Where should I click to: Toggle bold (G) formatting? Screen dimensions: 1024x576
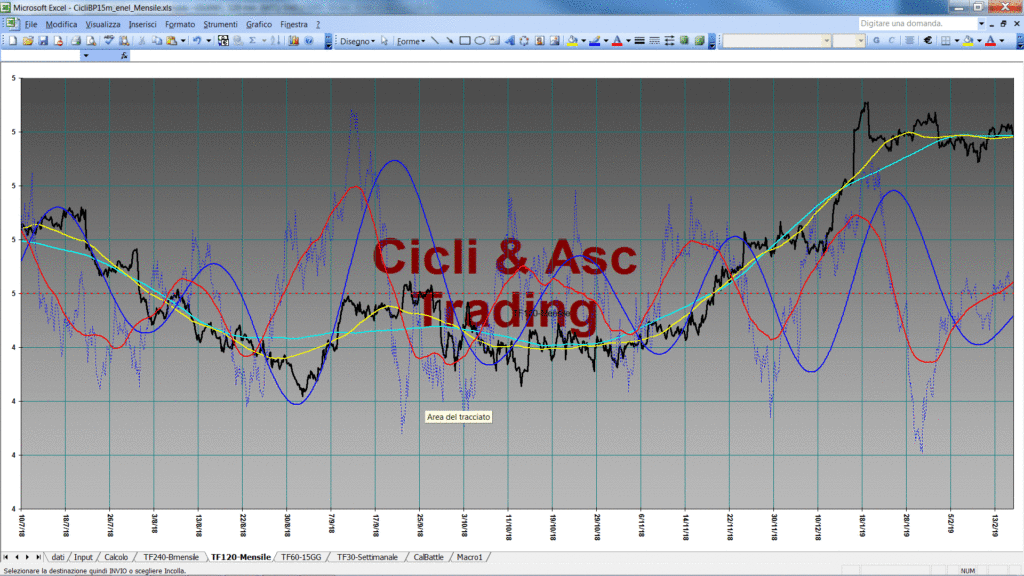coord(876,40)
